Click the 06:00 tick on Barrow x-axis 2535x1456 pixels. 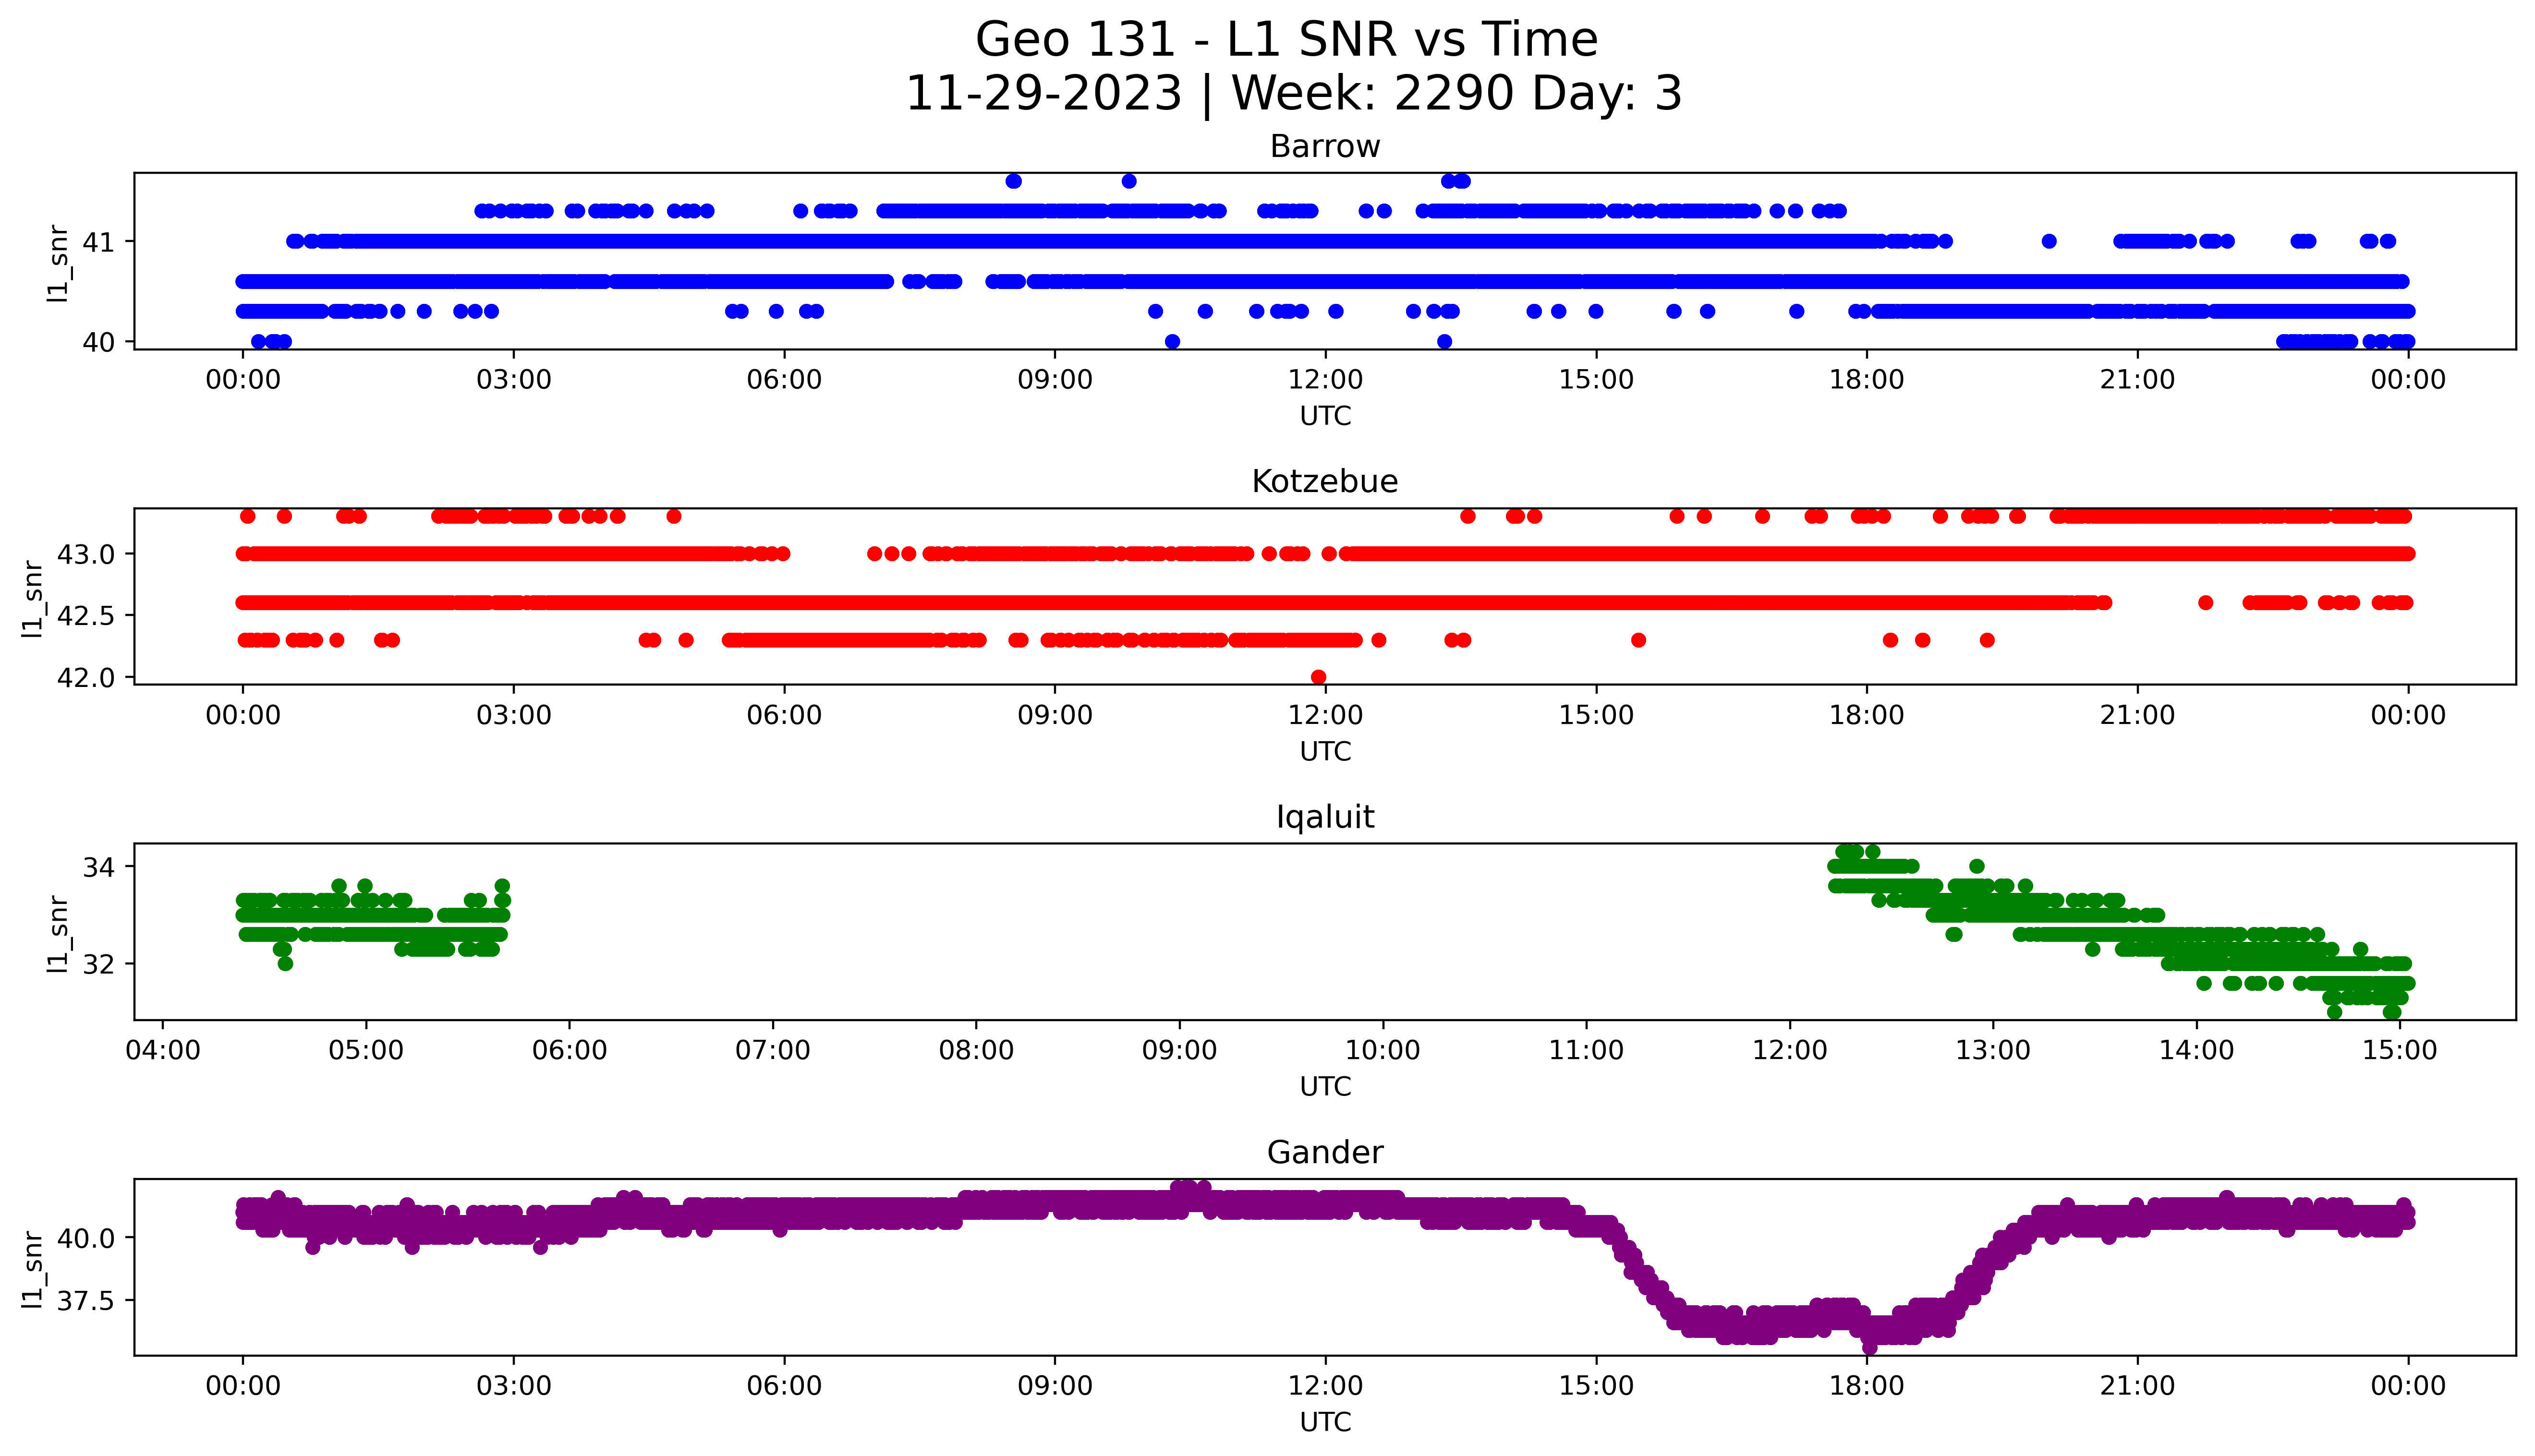pos(784,380)
